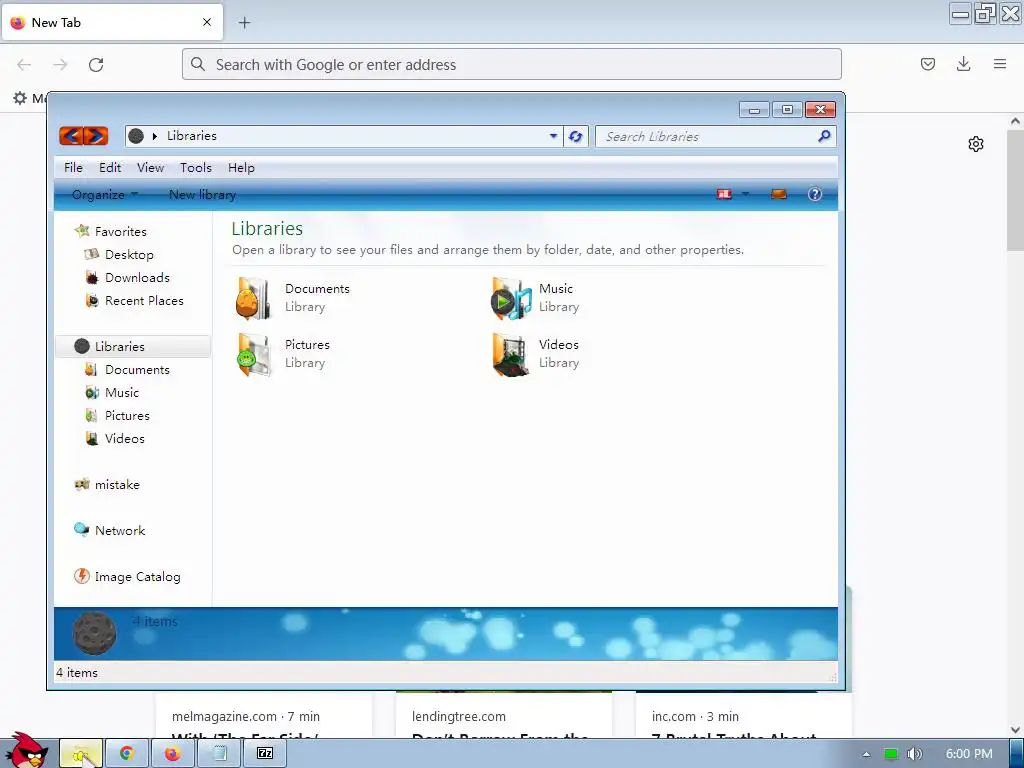
Task: Open lendingtree.com article card in Firefox
Action: pyautogui.click(x=504, y=716)
